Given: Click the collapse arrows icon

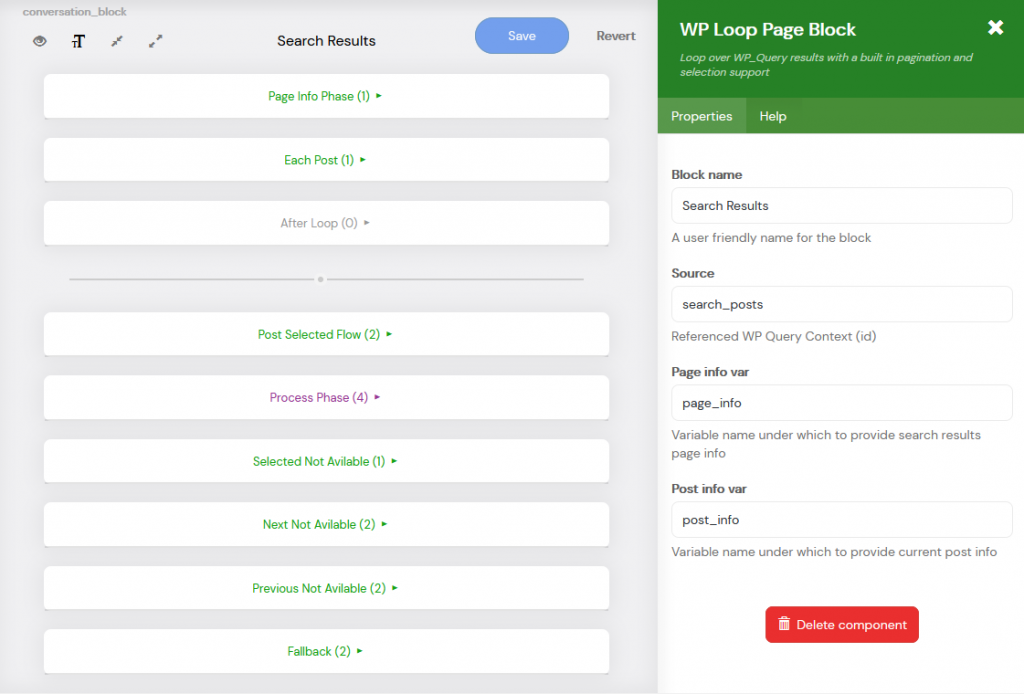Looking at the screenshot, I should pos(117,41).
